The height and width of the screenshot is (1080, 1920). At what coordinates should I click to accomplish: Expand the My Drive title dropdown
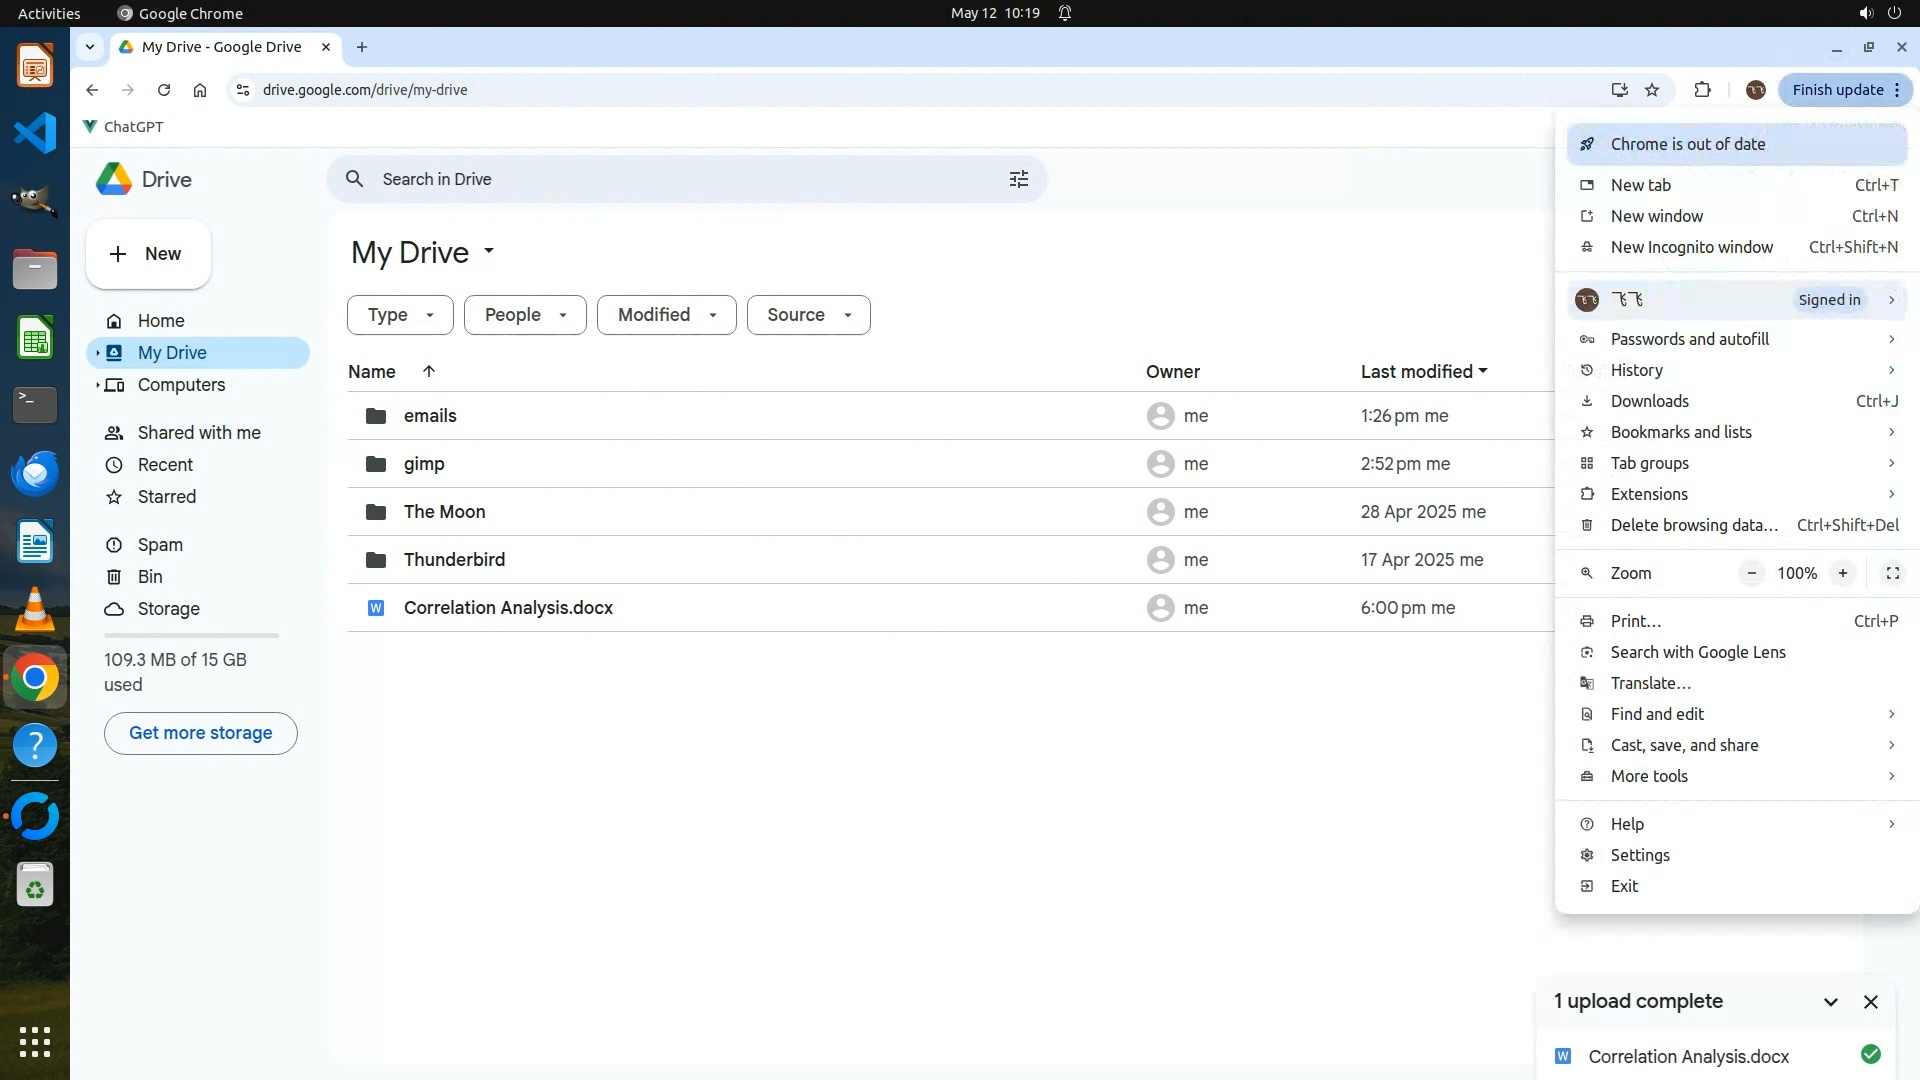[489, 251]
